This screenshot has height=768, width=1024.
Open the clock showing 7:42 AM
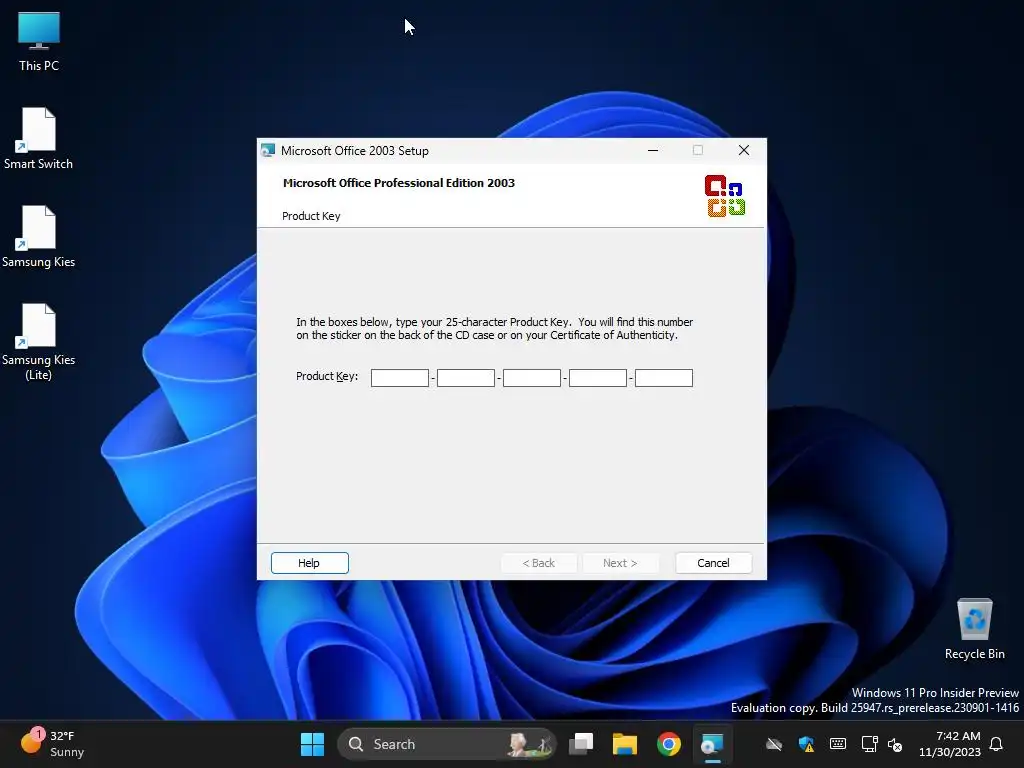tap(950, 744)
